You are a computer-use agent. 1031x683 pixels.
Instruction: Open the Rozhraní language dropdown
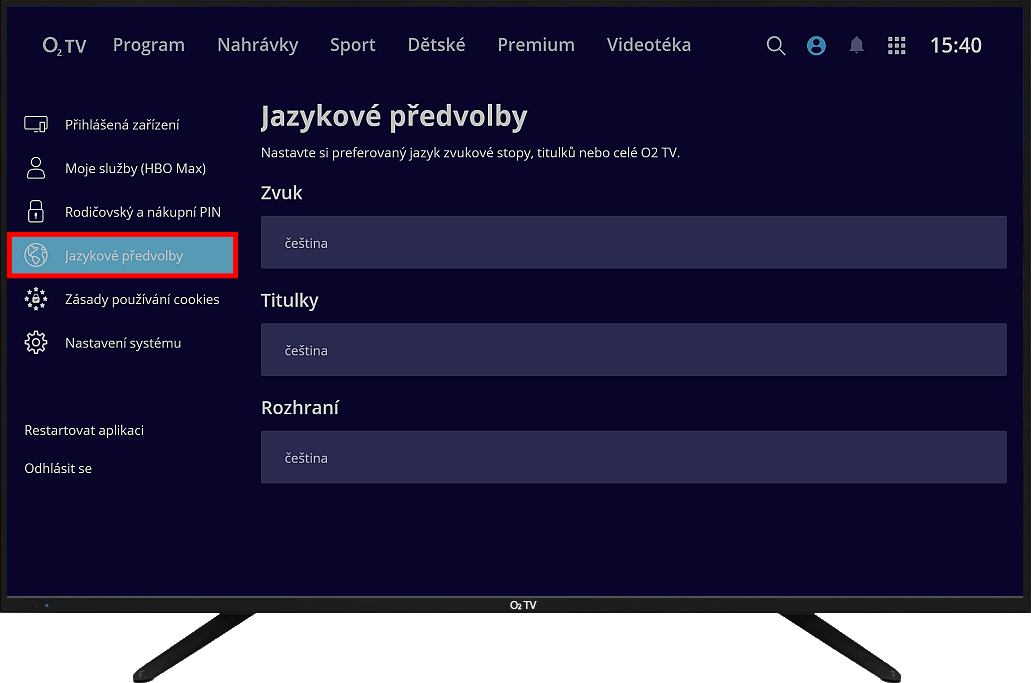click(x=633, y=458)
